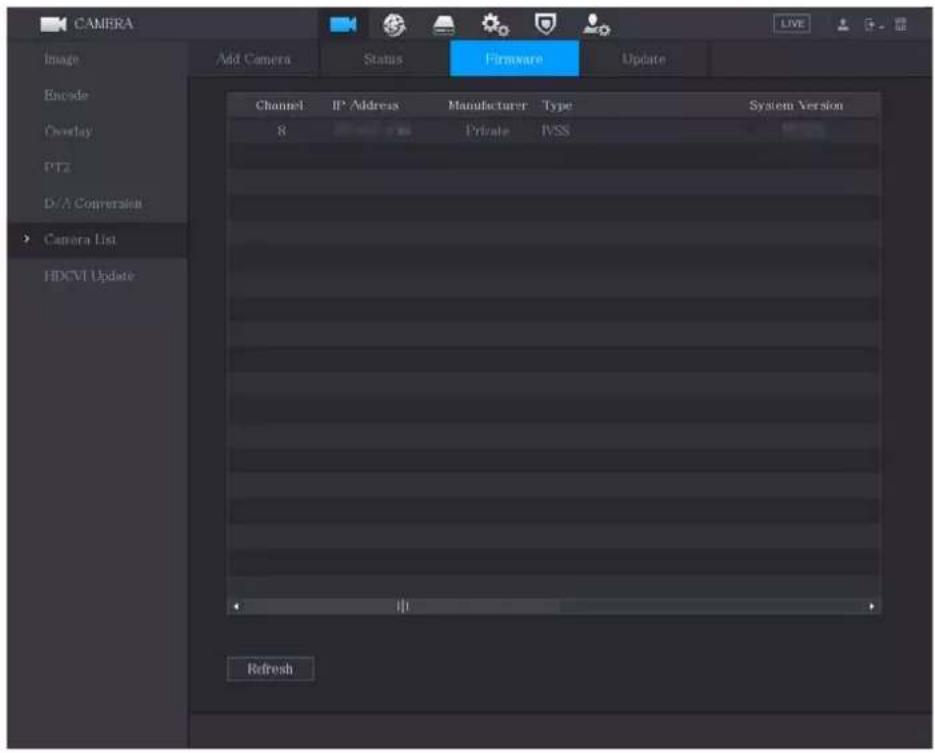
Task: Click the LIVE view button
Action: tap(791, 24)
